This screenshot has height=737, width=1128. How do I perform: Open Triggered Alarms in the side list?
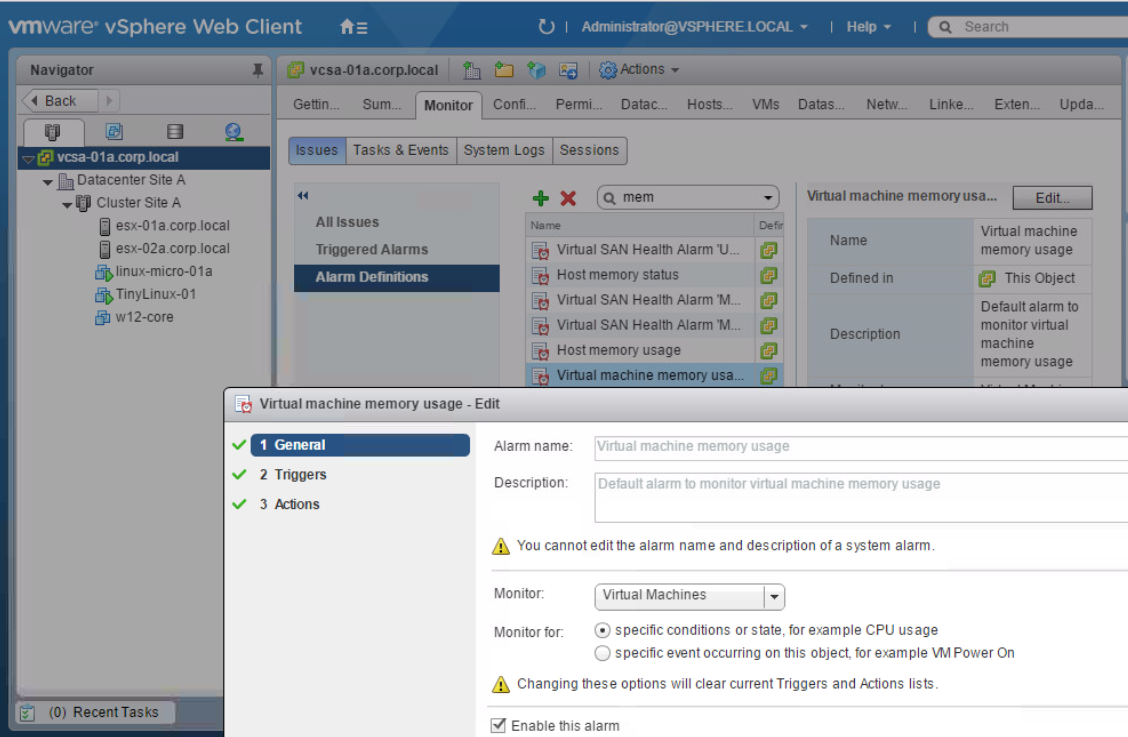tap(371, 250)
